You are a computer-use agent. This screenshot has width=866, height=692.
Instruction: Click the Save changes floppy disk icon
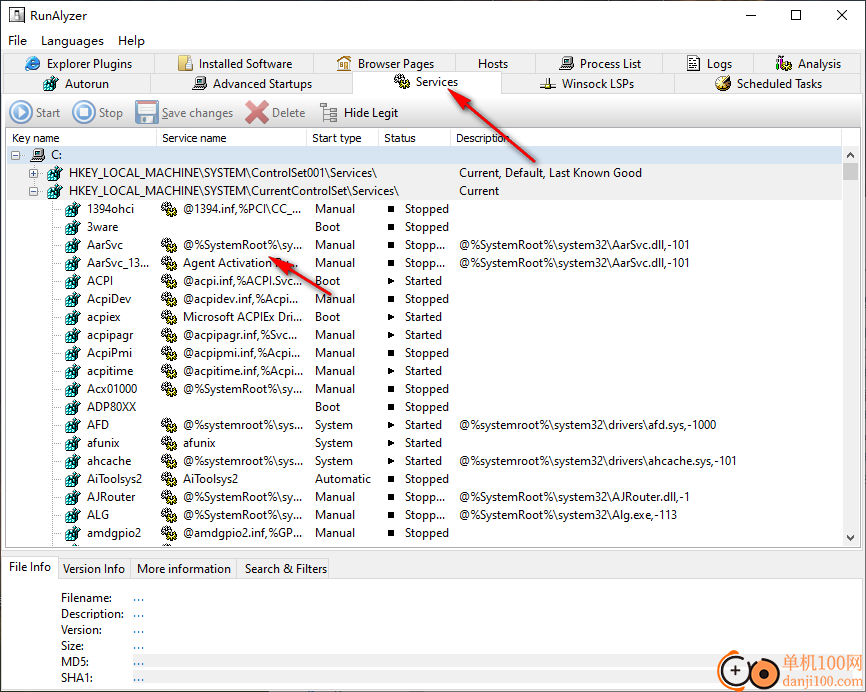point(147,113)
